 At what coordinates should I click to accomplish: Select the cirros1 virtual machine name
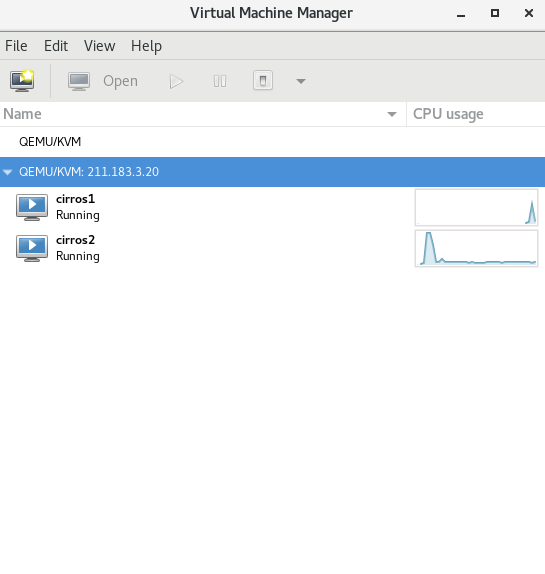click(x=75, y=199)
